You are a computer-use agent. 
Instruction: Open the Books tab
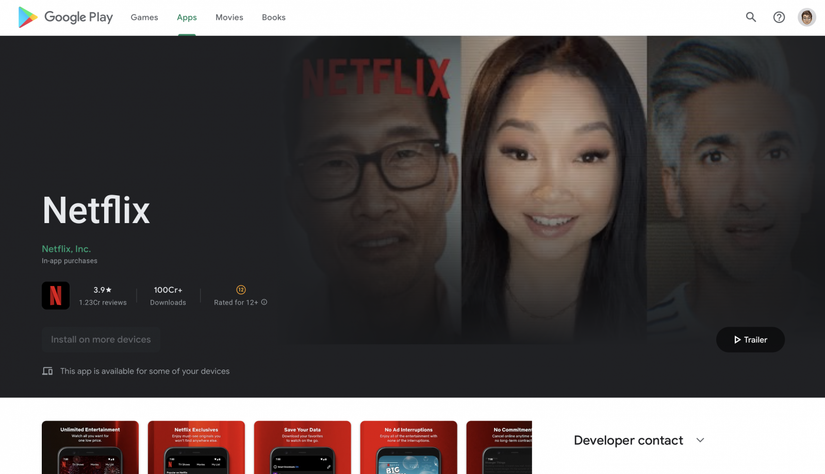point(274,17)
